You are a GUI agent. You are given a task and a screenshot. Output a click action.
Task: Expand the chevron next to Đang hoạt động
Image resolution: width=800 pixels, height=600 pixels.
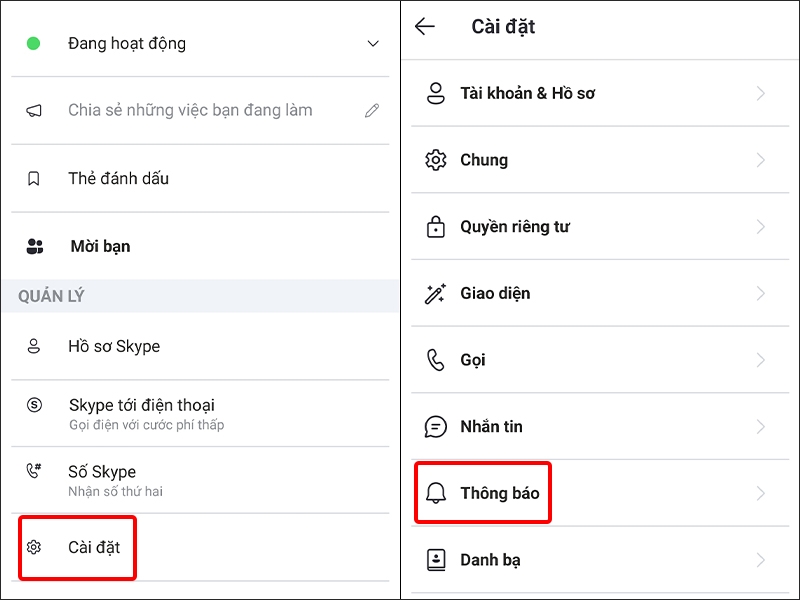click(x=372, y=43)
